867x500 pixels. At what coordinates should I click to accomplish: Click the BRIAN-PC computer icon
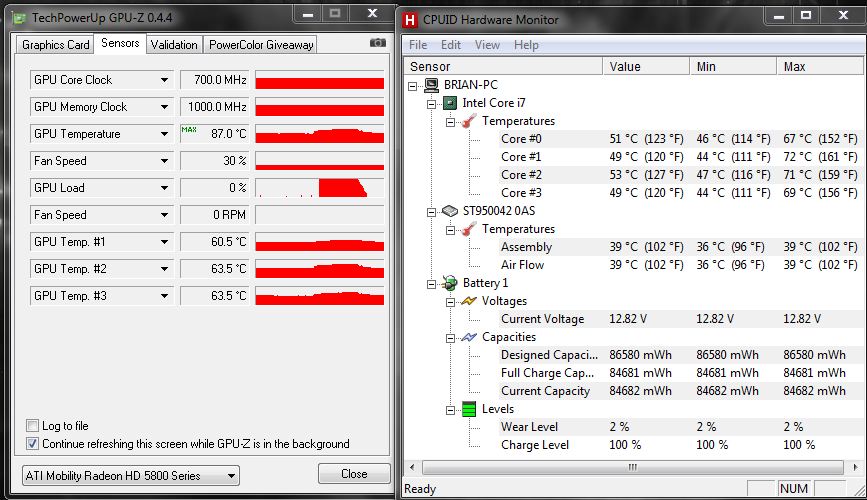point(431,85)
